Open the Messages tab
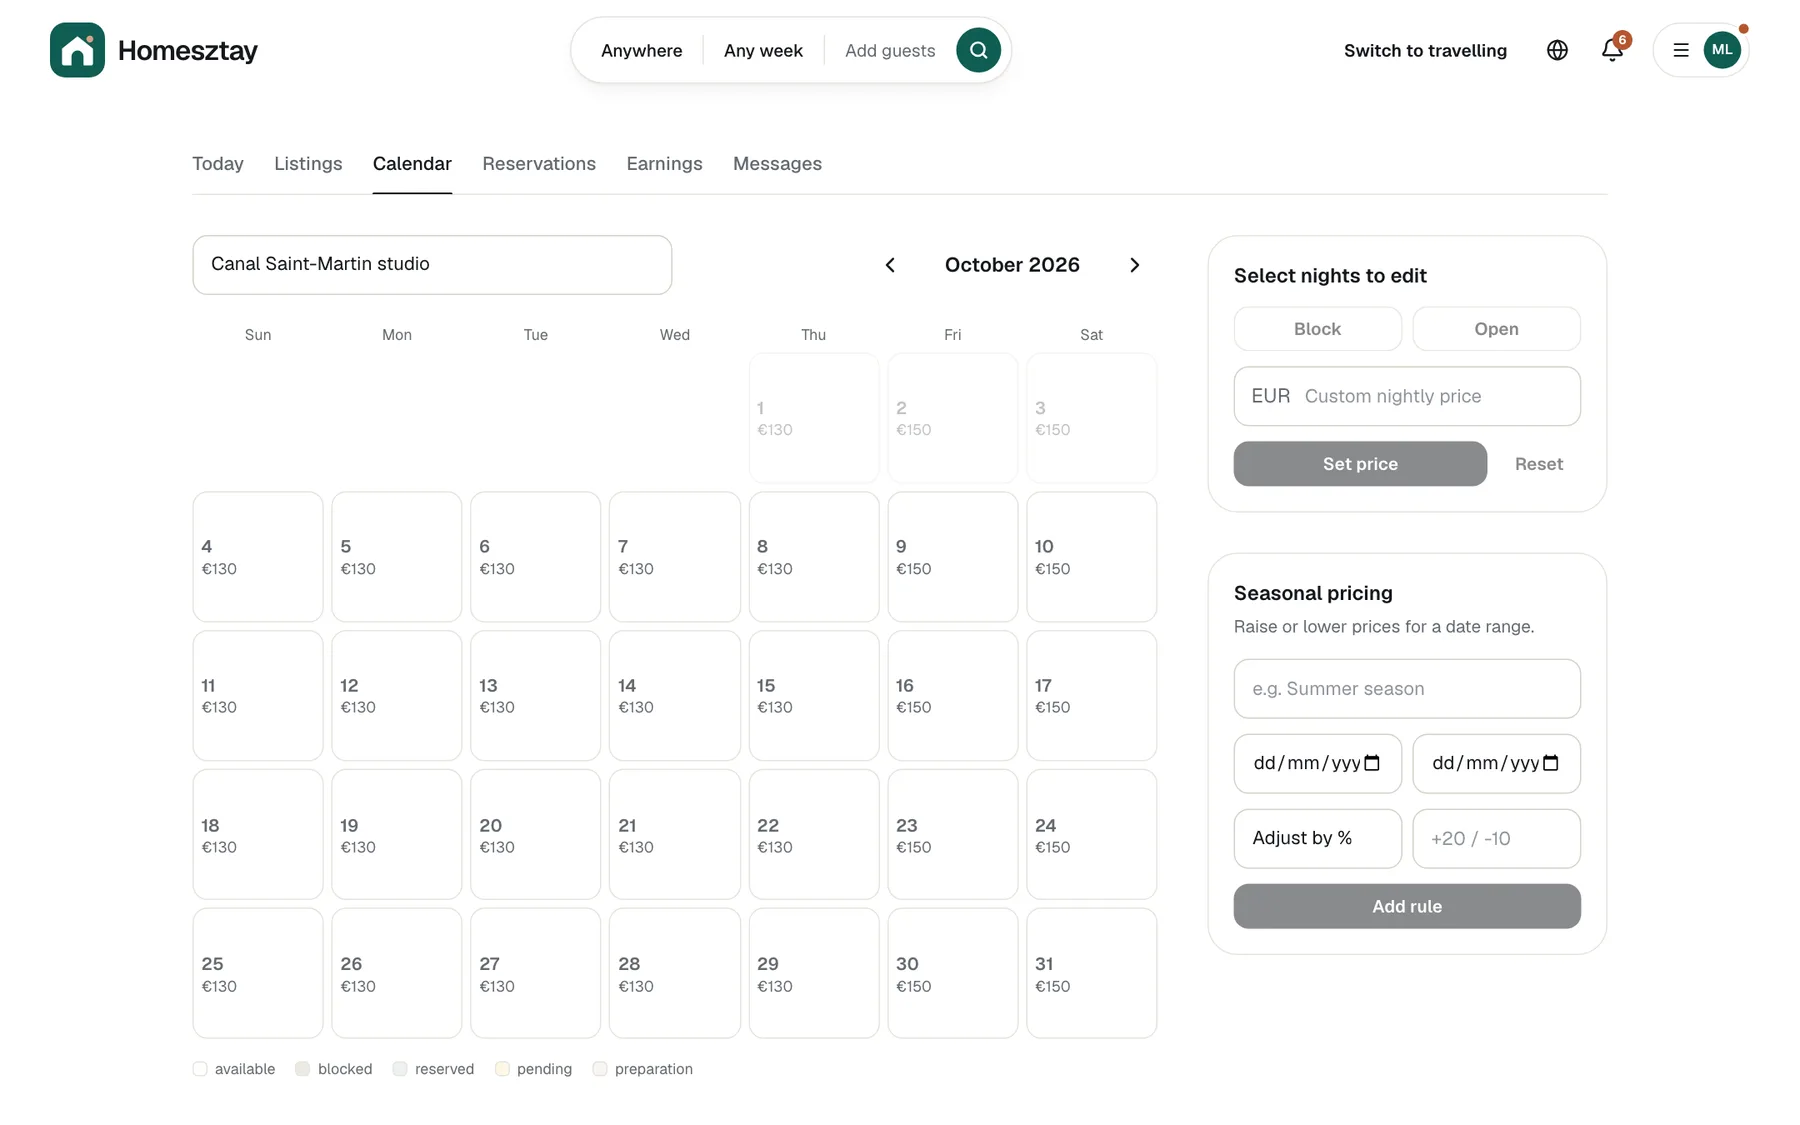The height and width of the screenshot is (1125, 1800). pyautogui.click(x=777, y=164)
